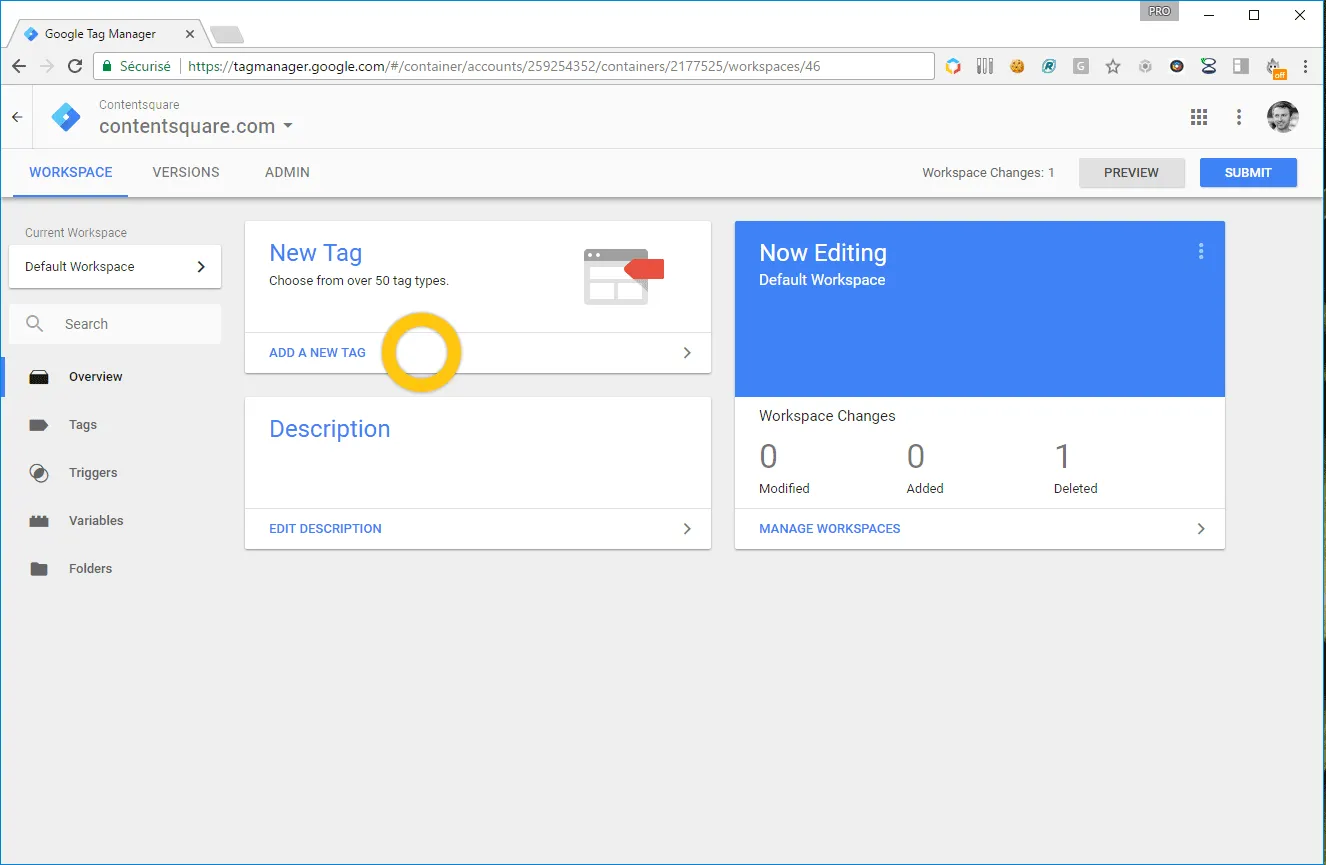Click the Submit button
1326x865 pixels.
click(x=1248, y=172)
